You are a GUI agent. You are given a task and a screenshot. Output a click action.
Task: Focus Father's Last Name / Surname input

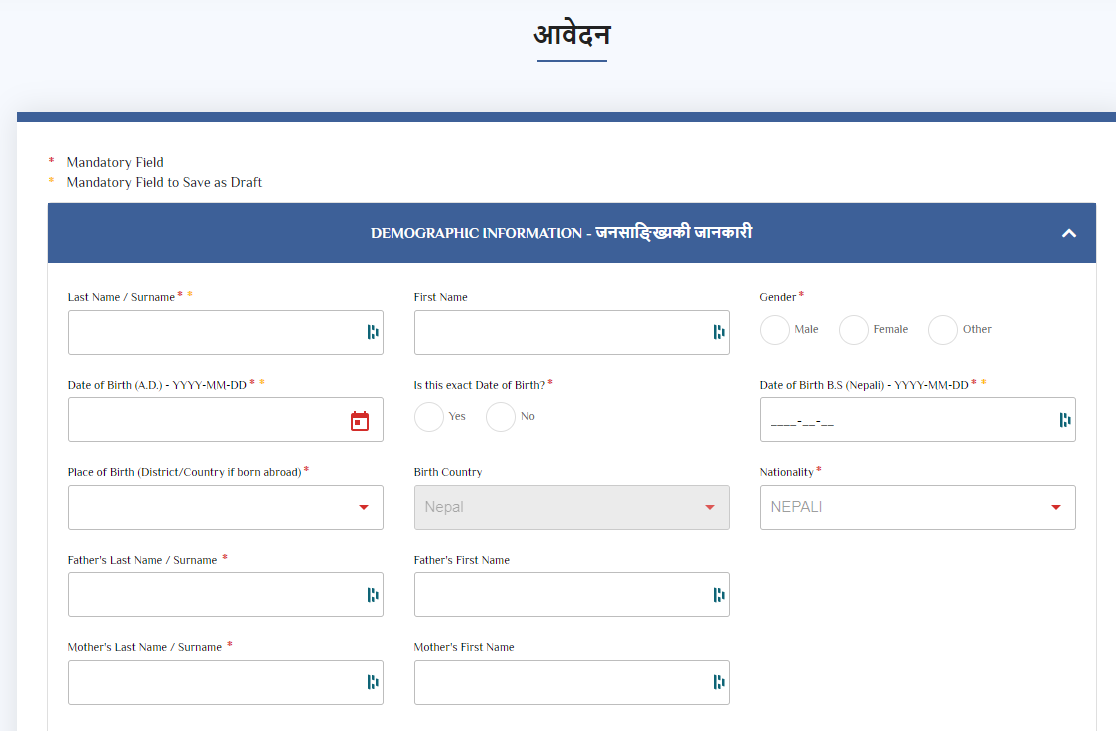point(226,594)
